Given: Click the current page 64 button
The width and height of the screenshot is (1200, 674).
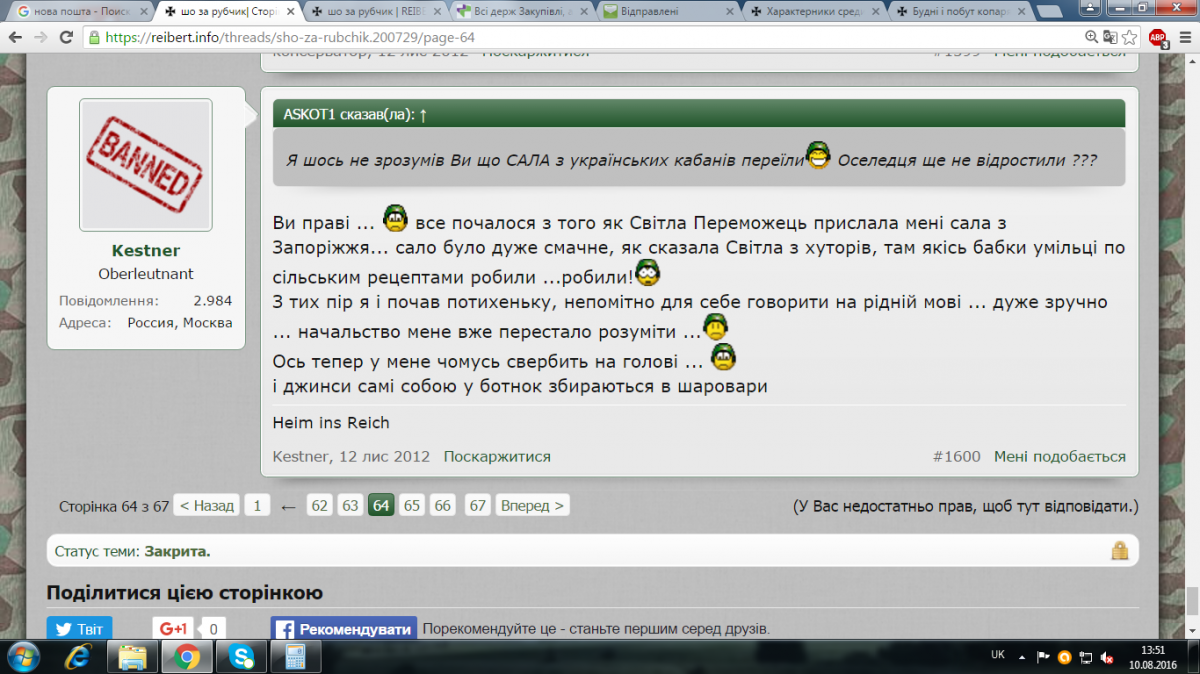Looking at the screenshot, I should 381,506.
